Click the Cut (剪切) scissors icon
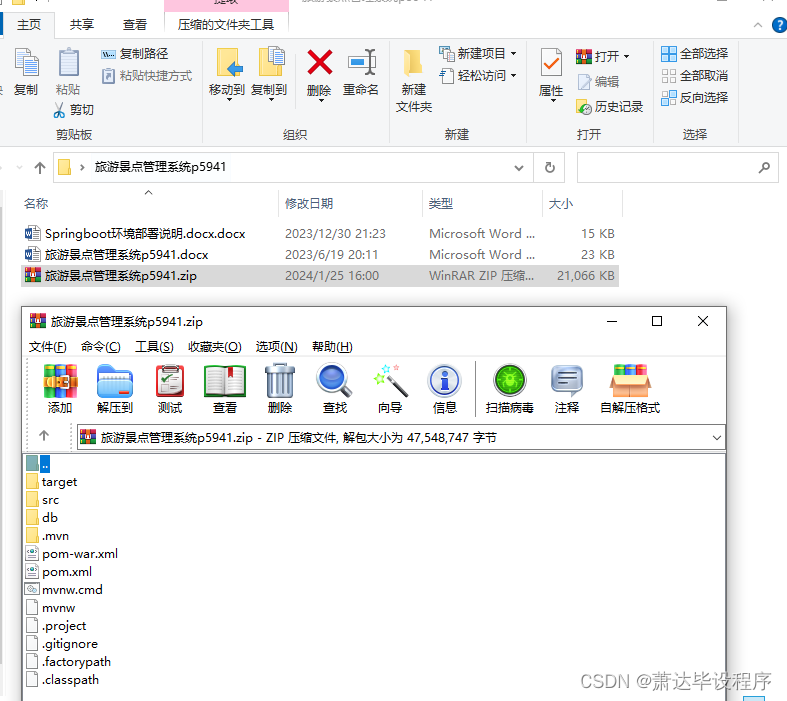Screen dimensions: 787x701 coord(59,110)
